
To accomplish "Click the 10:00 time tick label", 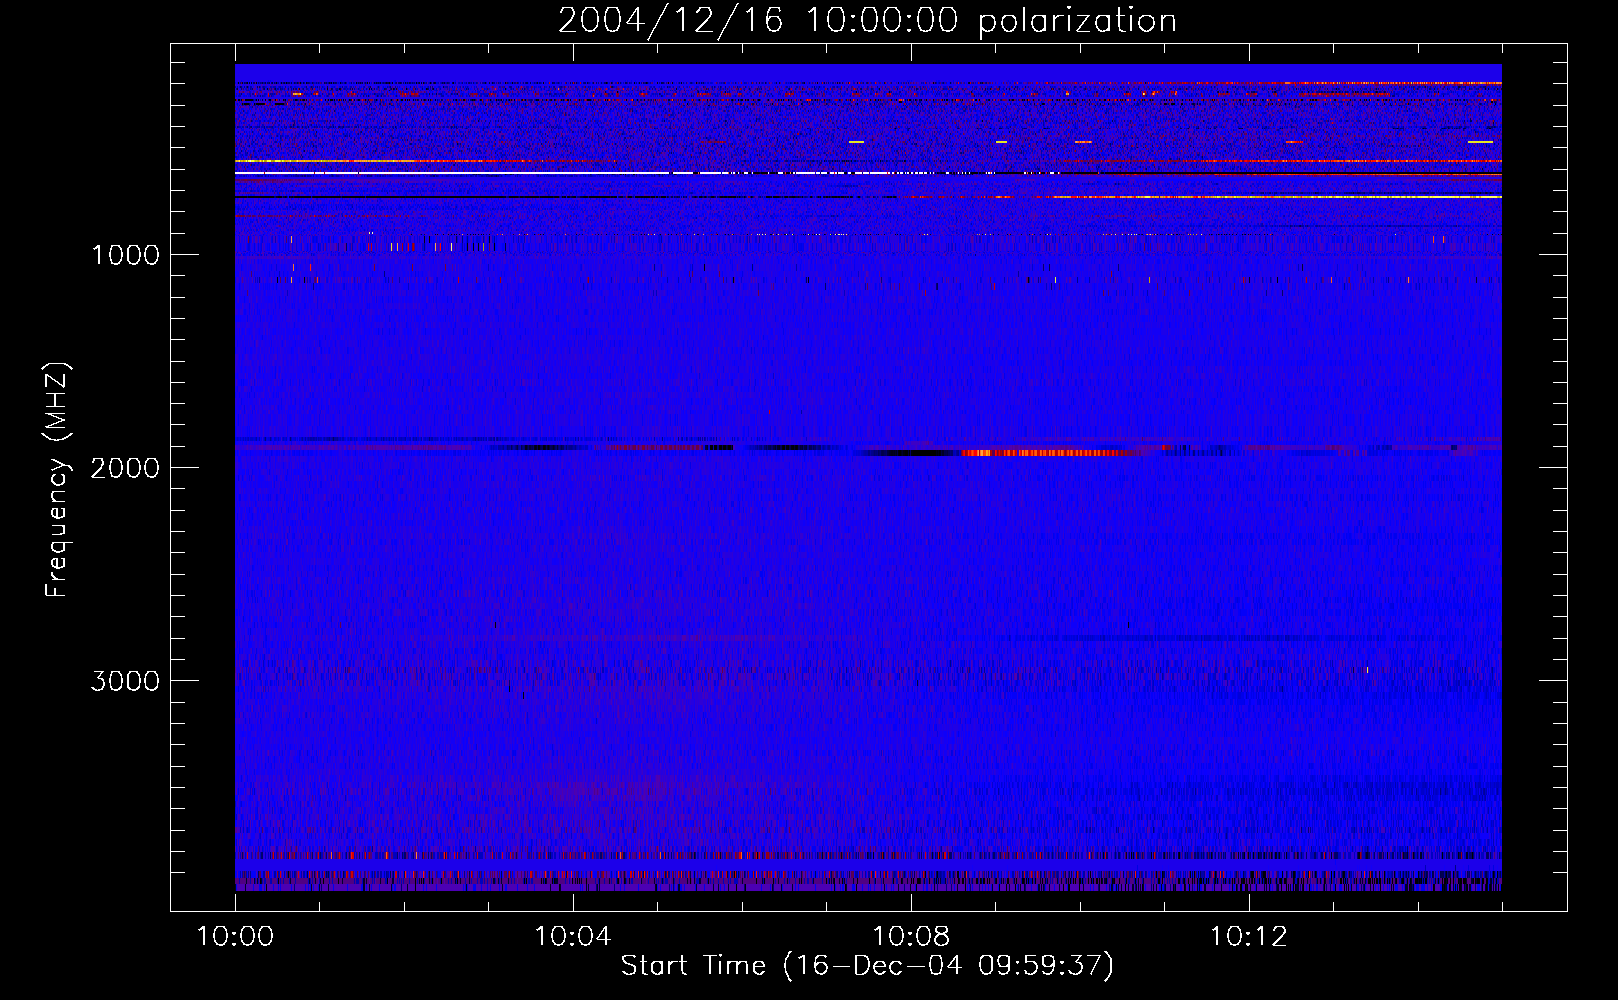I will (x=235, y=937).
